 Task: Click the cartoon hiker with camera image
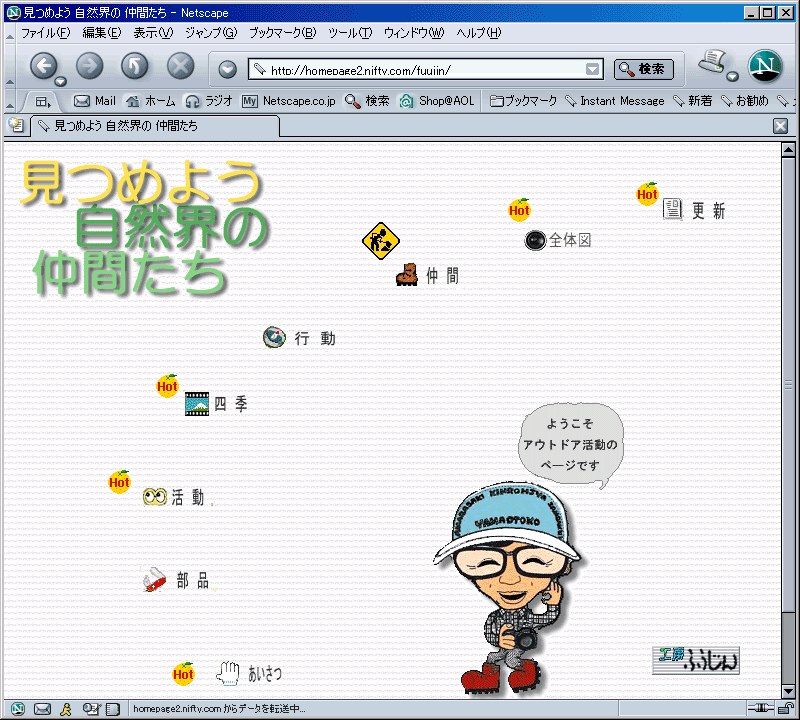(x=509, y=588)
